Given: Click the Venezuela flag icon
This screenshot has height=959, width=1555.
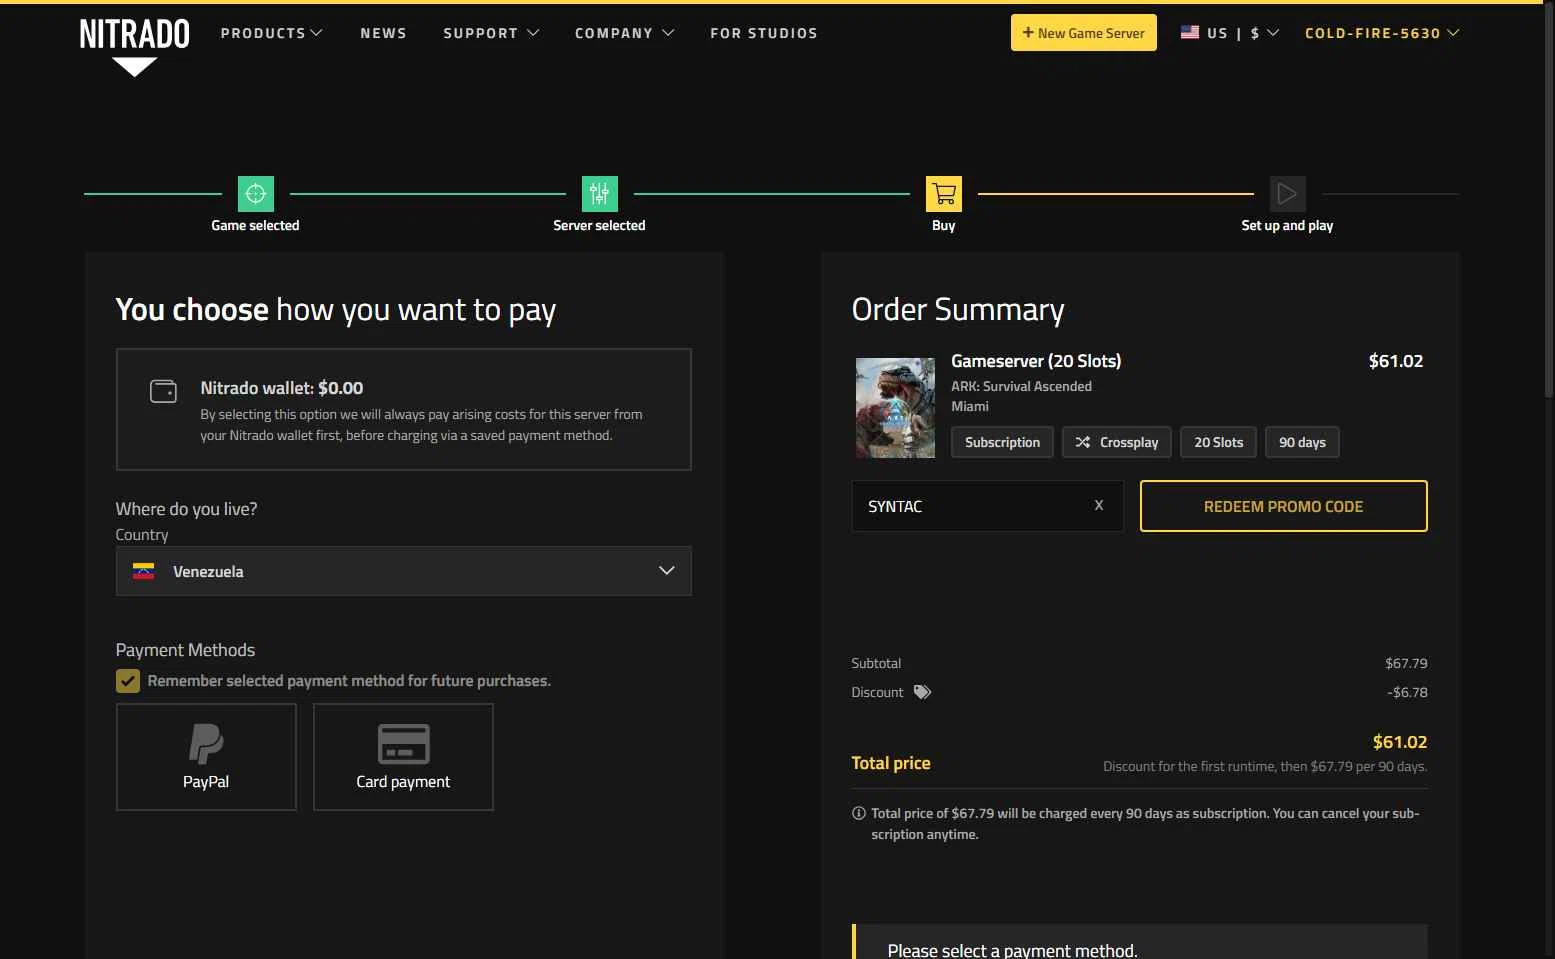Looking at the screenshot, I should coord(144,571).
